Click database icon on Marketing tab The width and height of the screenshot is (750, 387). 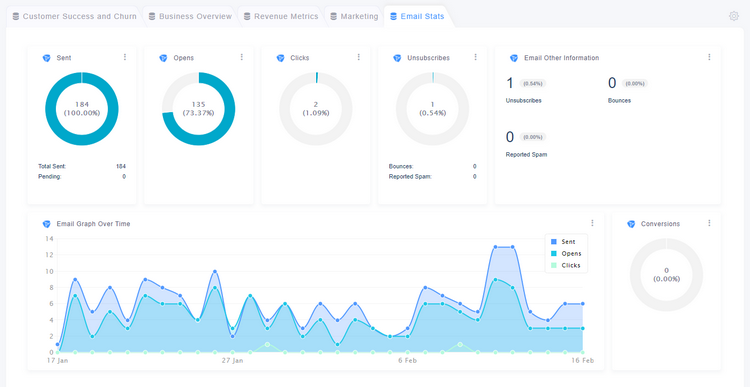(334, 16)
